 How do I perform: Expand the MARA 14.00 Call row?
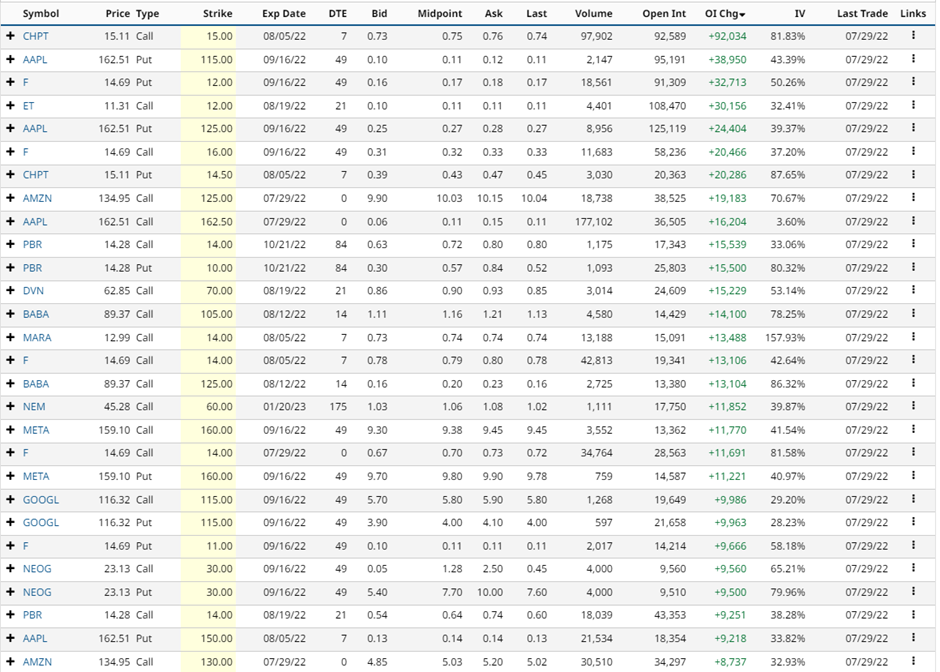(10, 337)
